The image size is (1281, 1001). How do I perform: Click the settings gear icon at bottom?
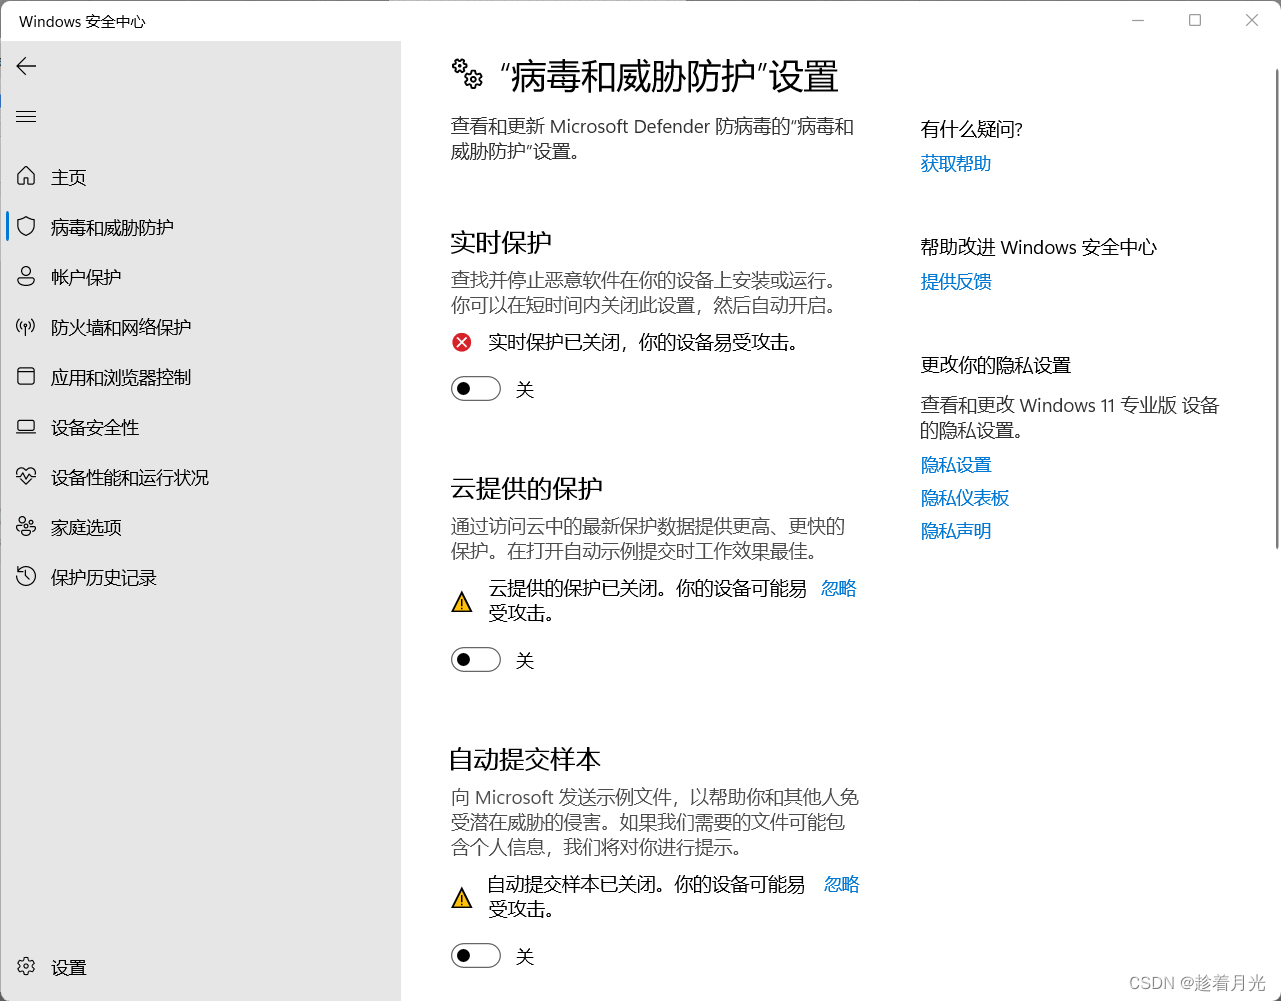27,967
